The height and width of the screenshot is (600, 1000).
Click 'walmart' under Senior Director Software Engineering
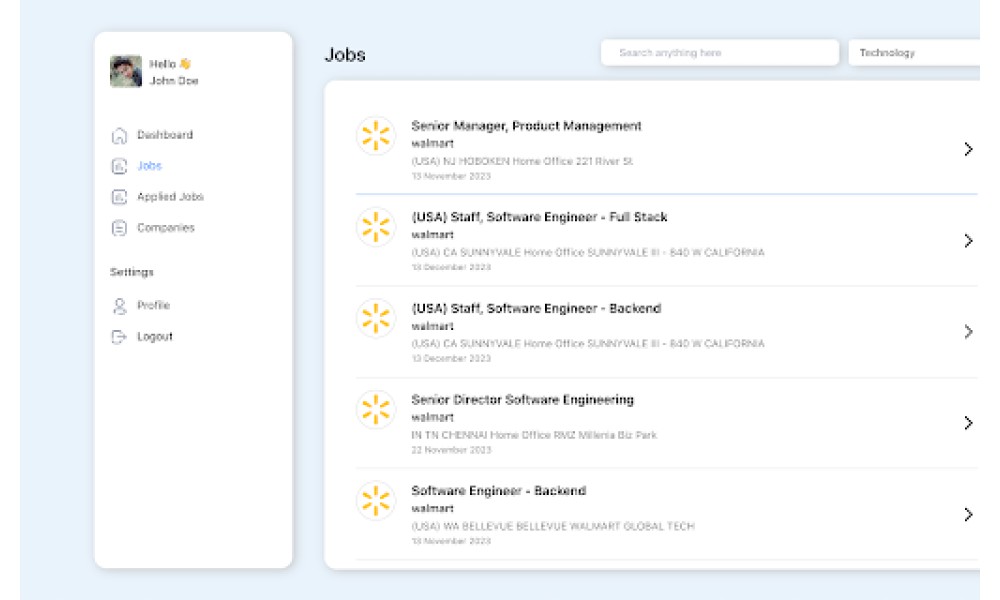(432, 418)
